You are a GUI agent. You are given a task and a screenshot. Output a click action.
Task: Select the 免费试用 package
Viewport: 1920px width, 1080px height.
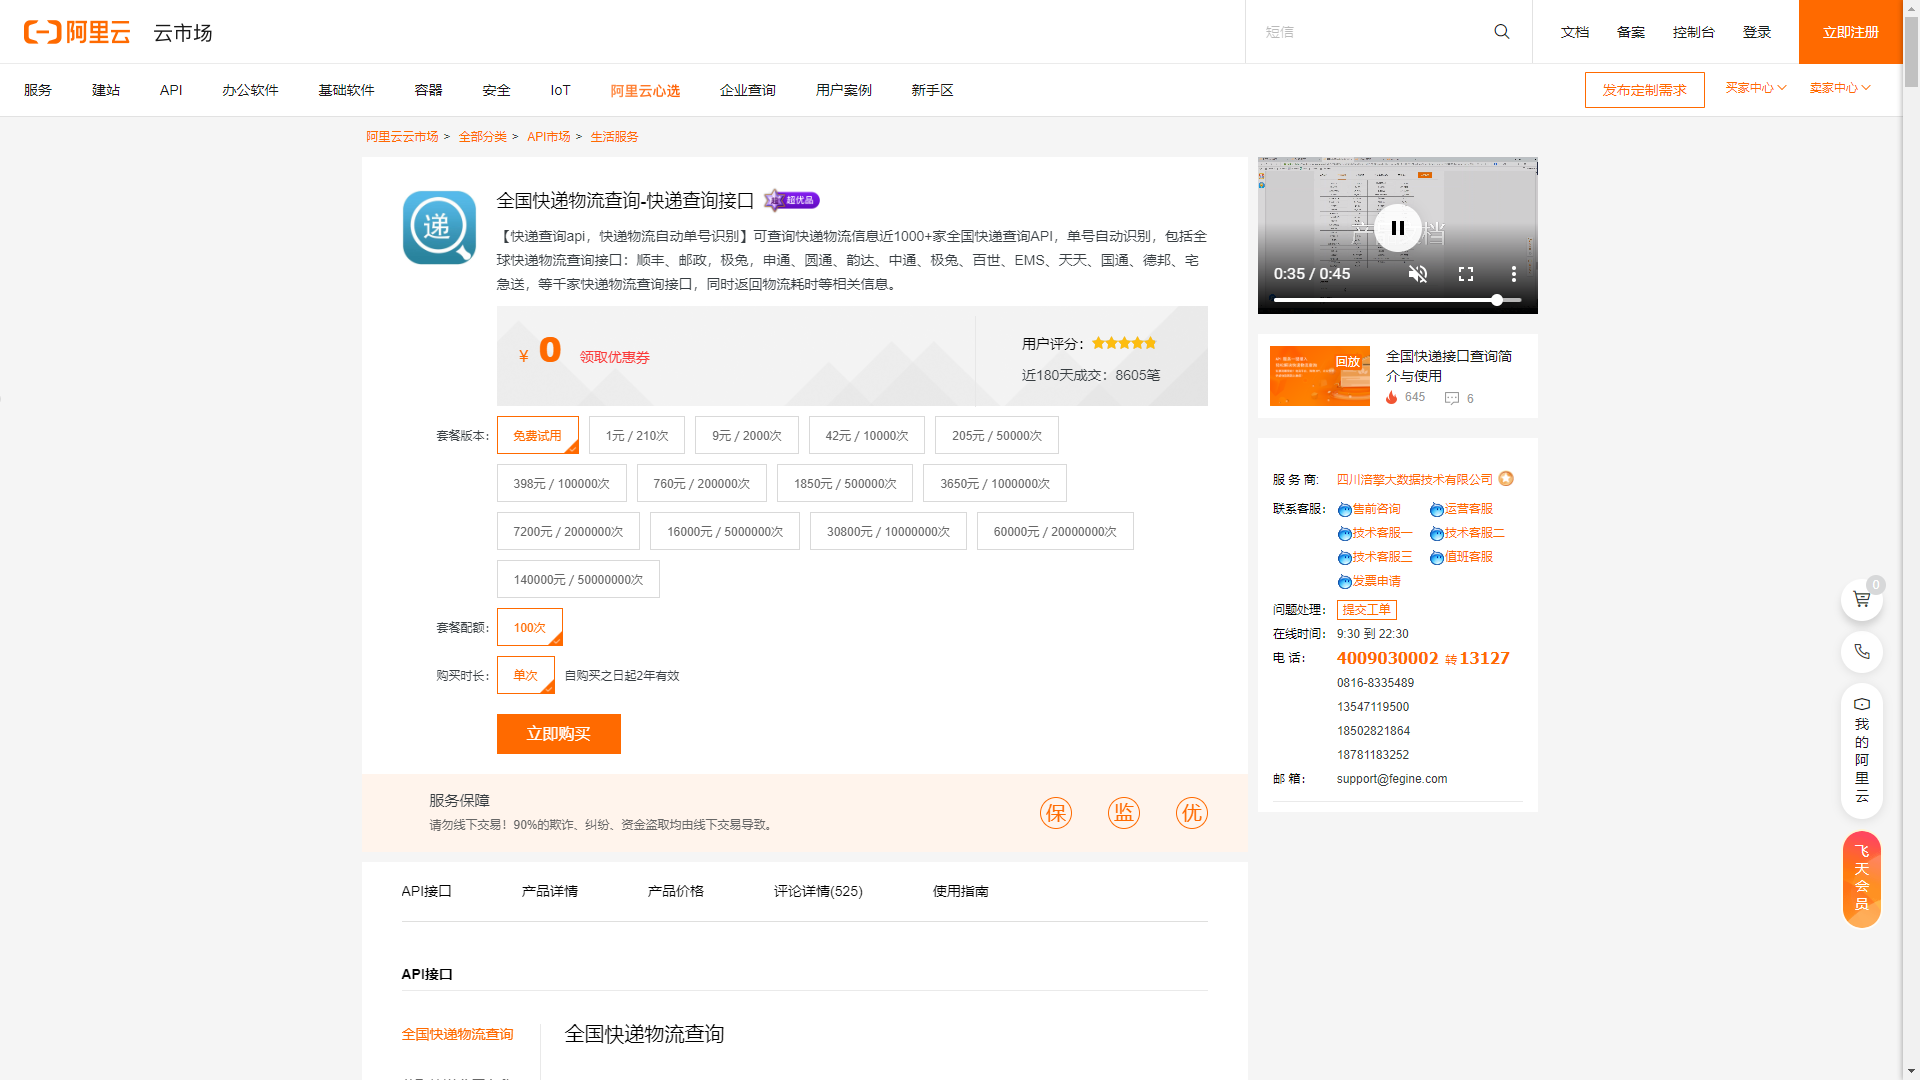point(538,435)
